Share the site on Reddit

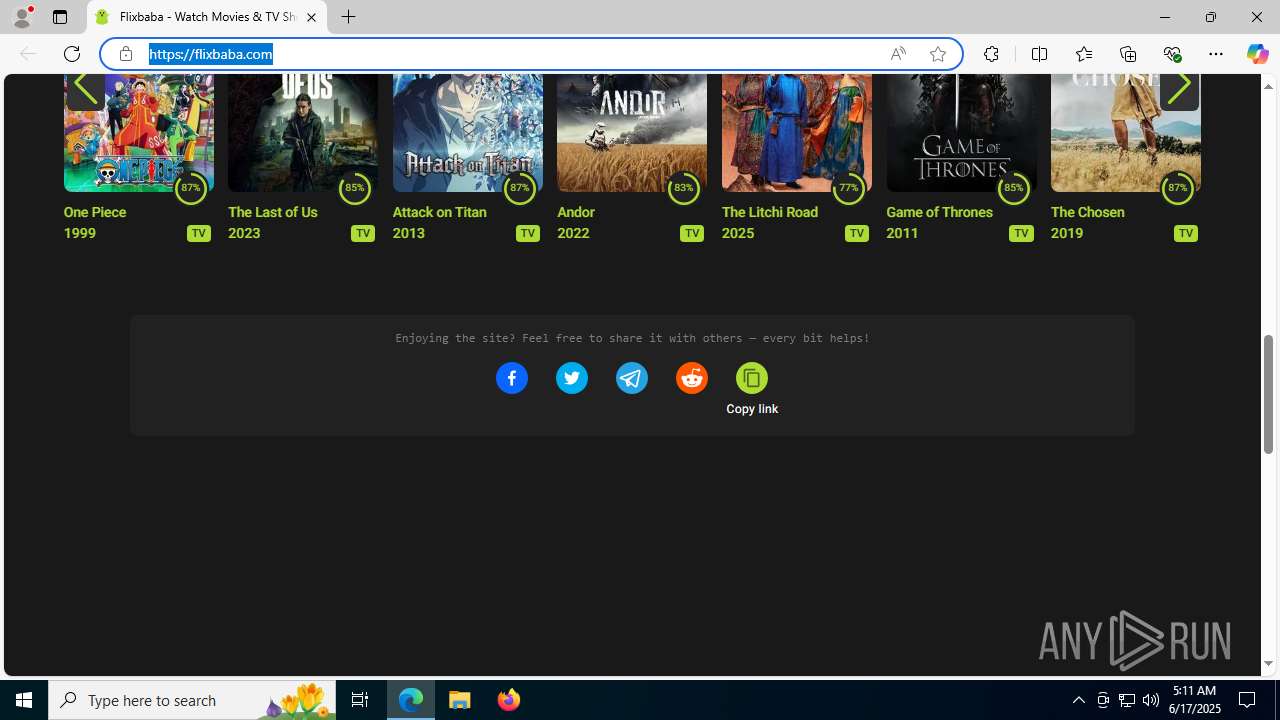(692, 378)
